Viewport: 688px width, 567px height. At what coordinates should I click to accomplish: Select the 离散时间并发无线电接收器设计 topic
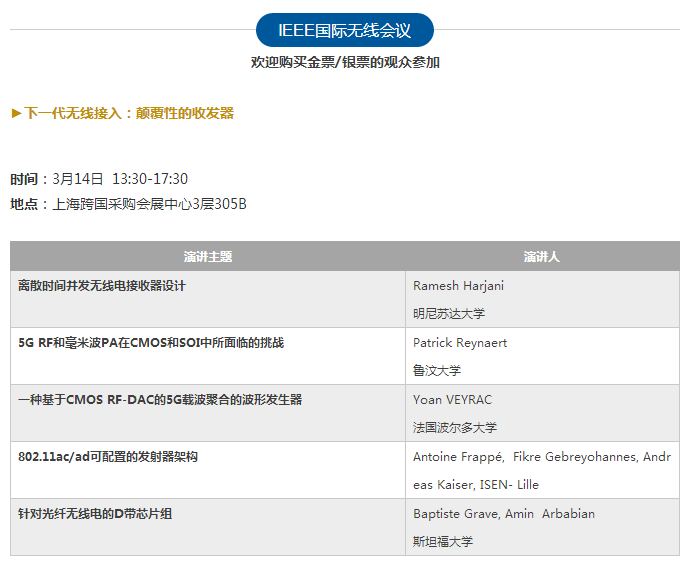coord(102,286)
